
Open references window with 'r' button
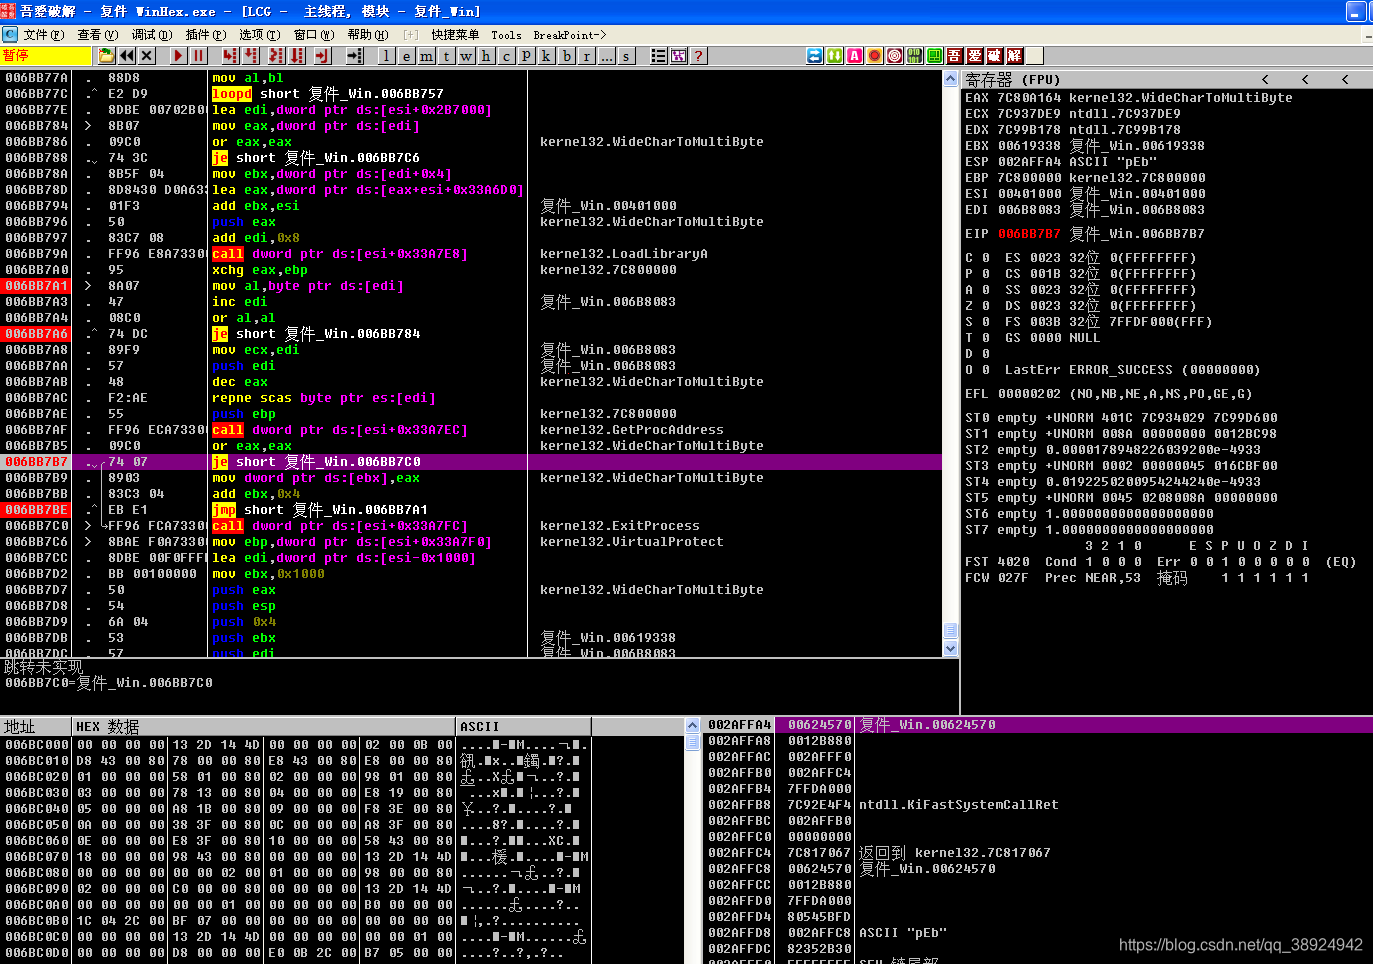pos(587,56)
